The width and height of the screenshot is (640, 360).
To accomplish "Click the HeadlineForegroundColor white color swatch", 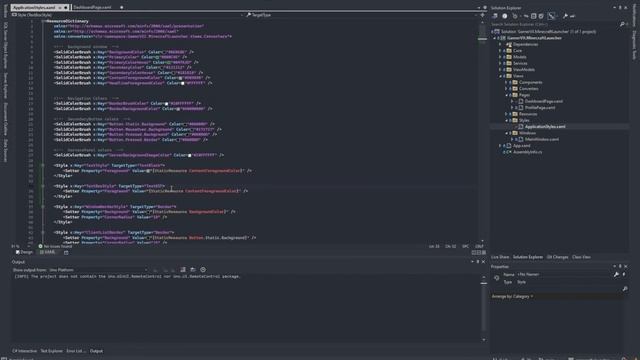I will point(182,83).
